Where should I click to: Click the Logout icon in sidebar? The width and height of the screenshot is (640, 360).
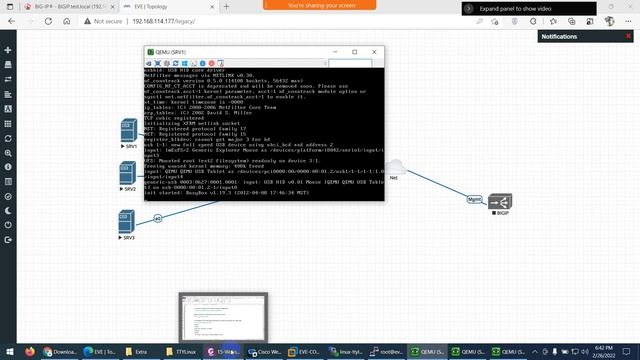[8, 240]
